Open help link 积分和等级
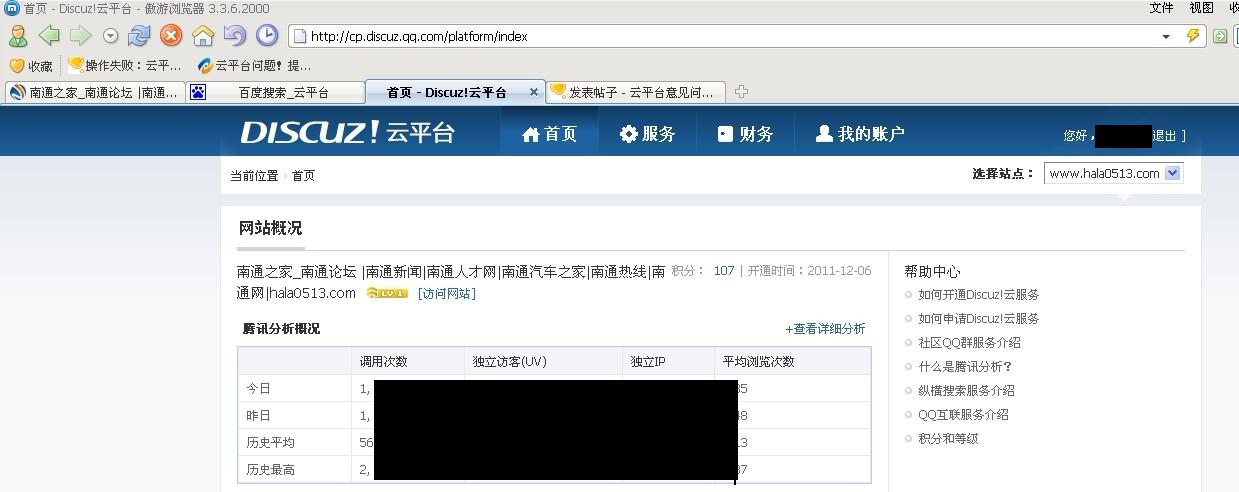Viewport: 1239px width, 492px height. point(948,439)
